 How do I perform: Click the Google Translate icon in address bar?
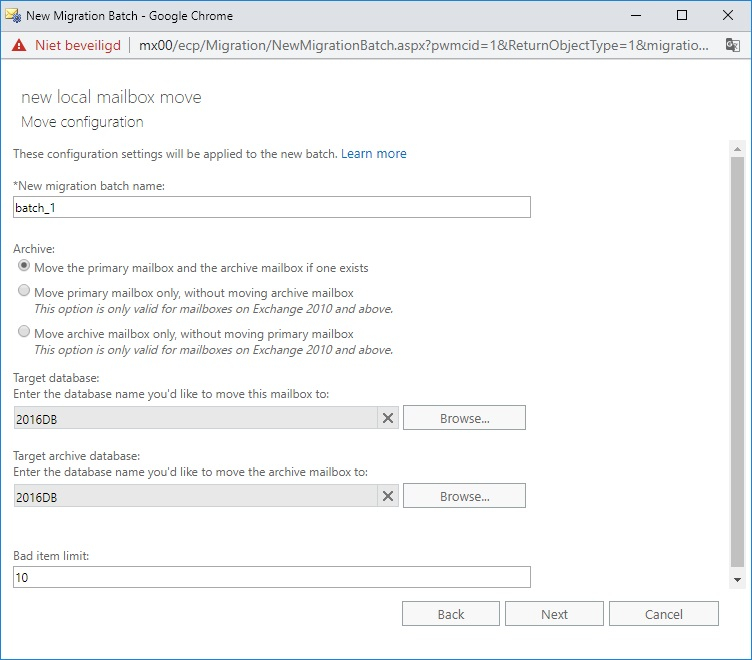(732, 46)
